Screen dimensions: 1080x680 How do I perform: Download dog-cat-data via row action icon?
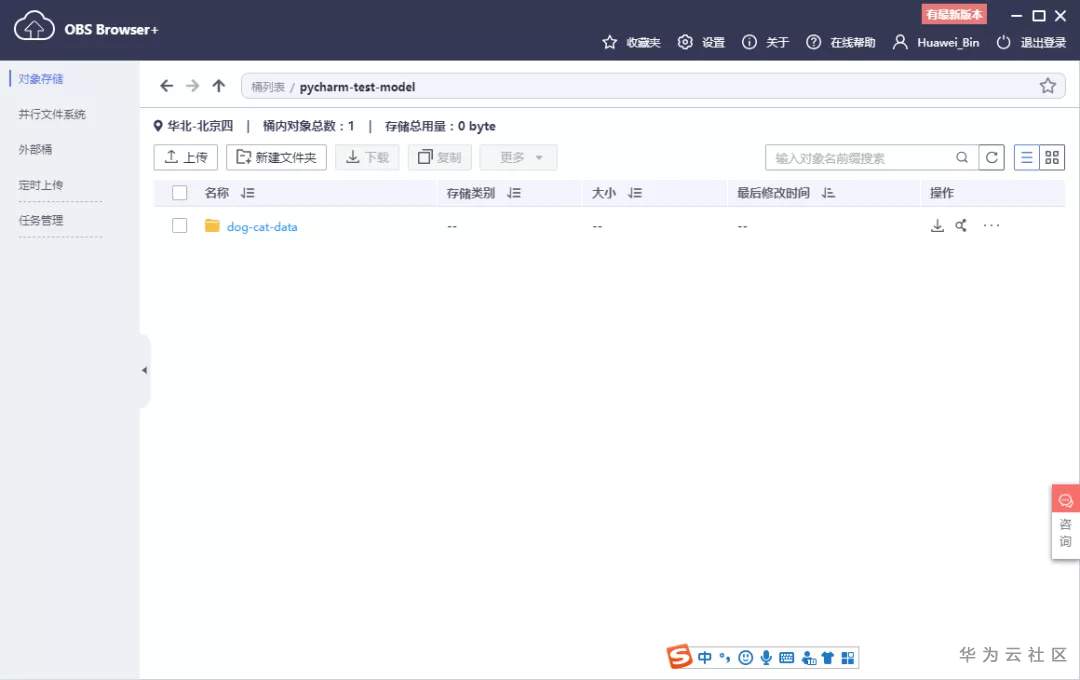(x=937, y=225)
